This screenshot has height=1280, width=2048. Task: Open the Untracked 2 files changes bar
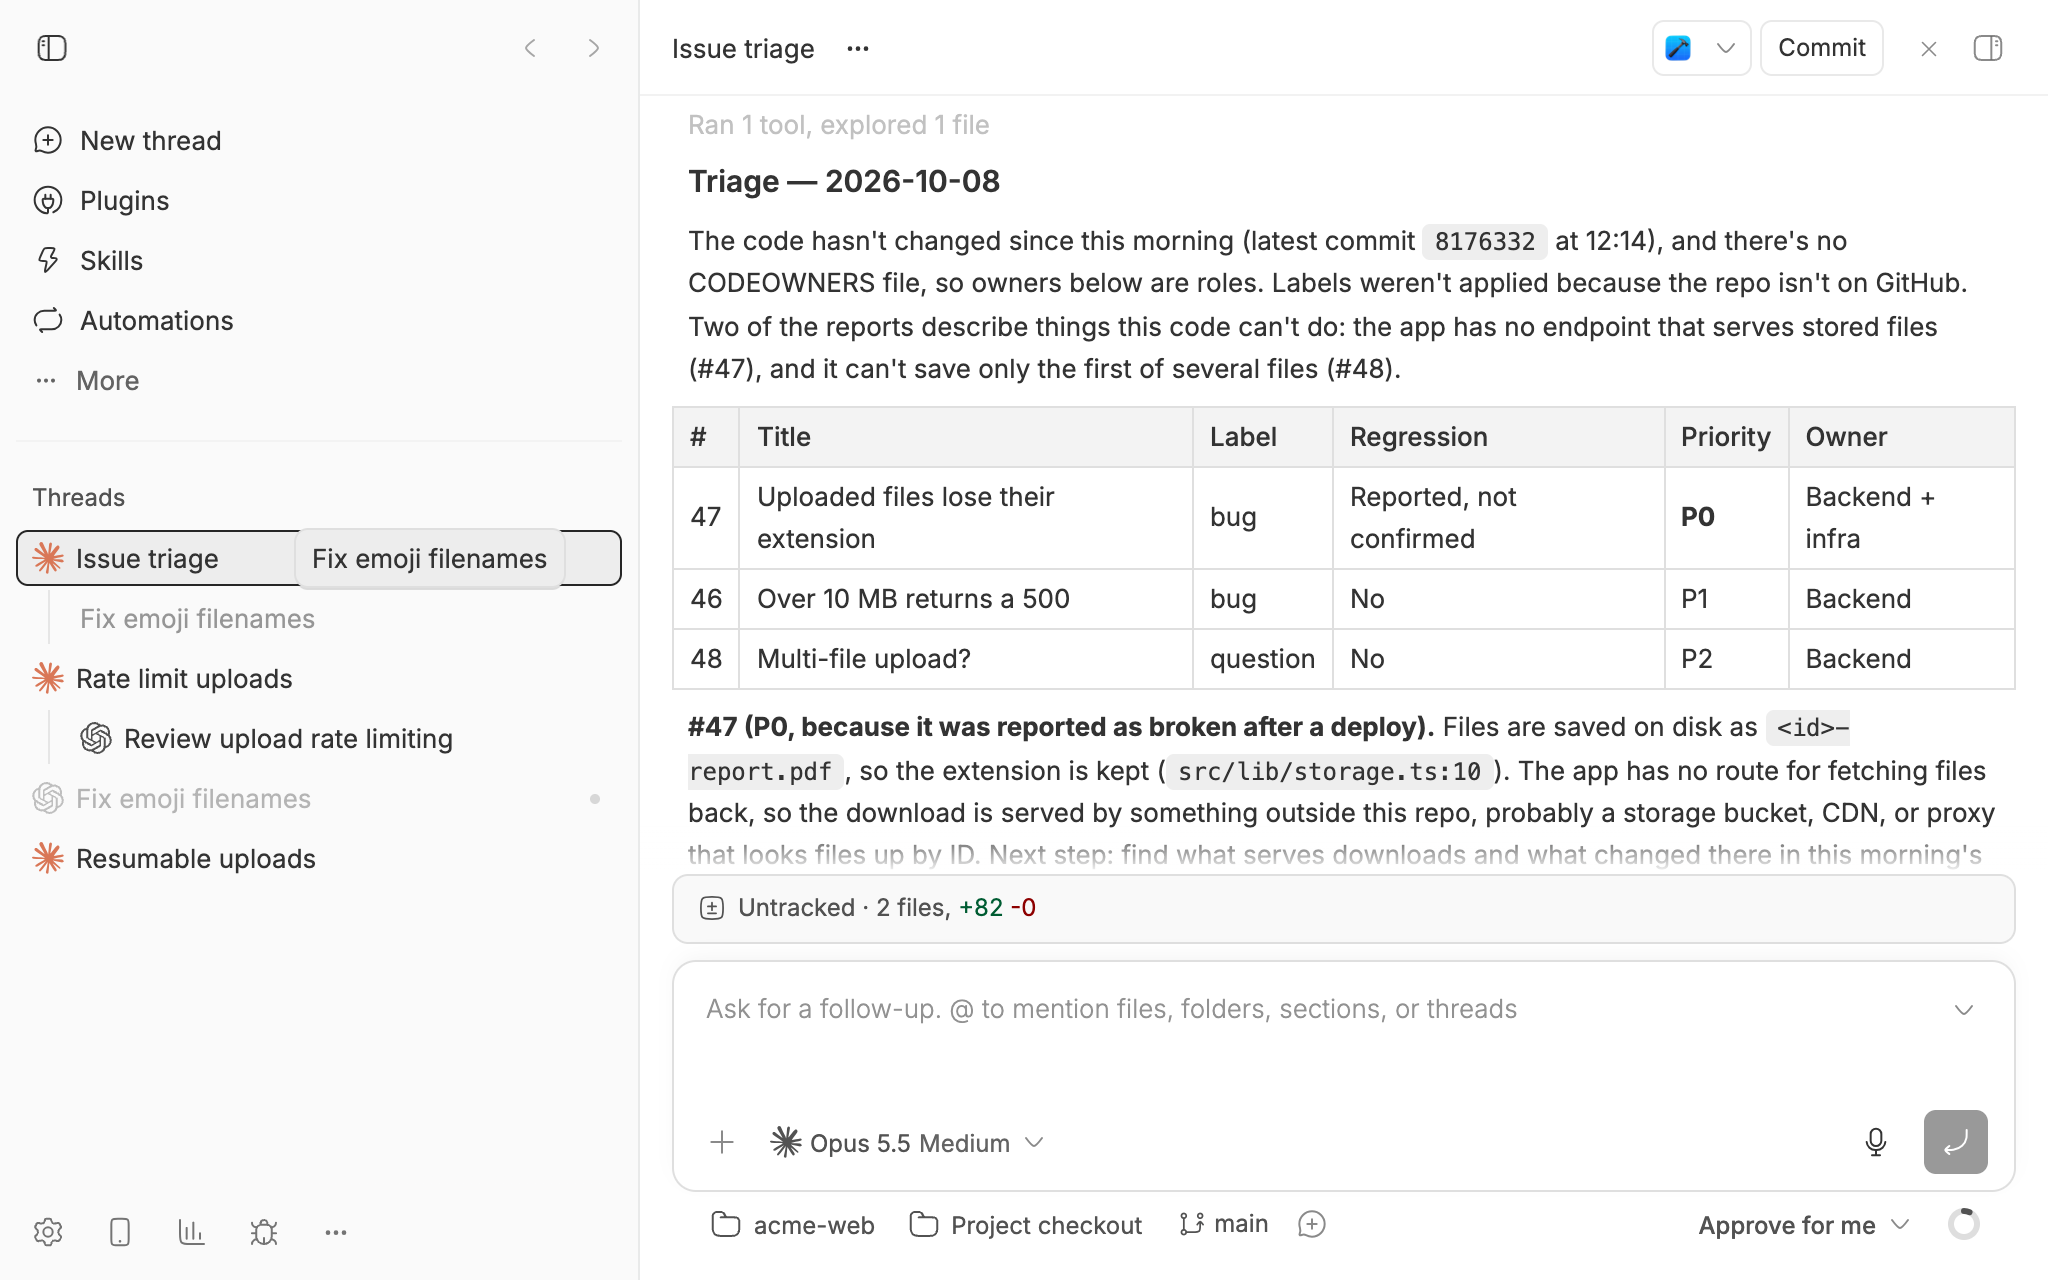click(1343, 908)
